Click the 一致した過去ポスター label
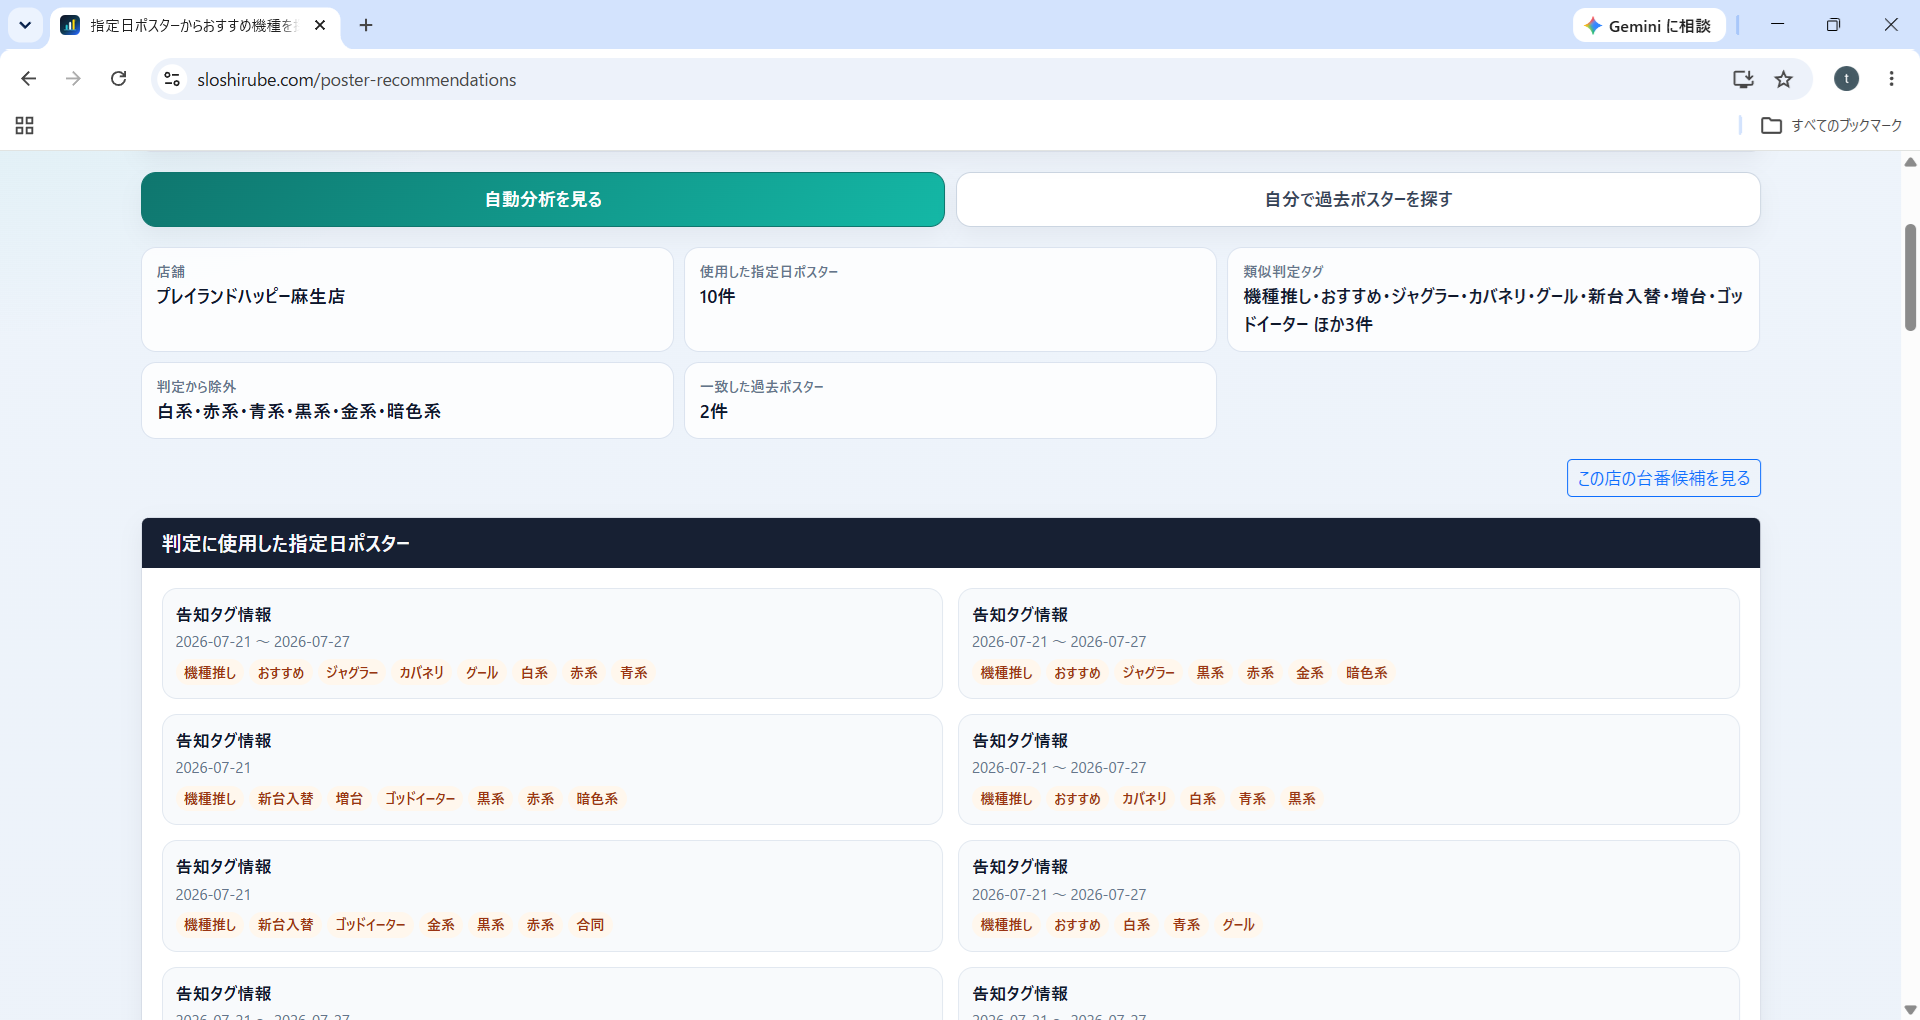Screen dimensions: 1920x1020 click(762, 387)
